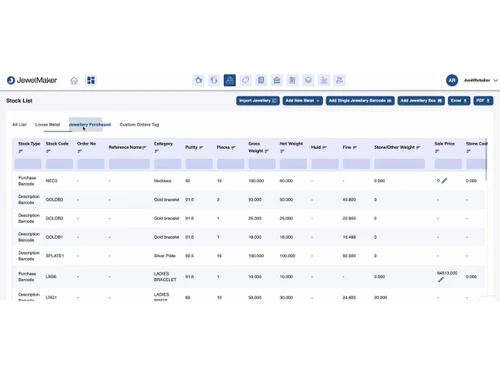Click sort icon under Sale Price header
The image size is (500, 375).
437,151
